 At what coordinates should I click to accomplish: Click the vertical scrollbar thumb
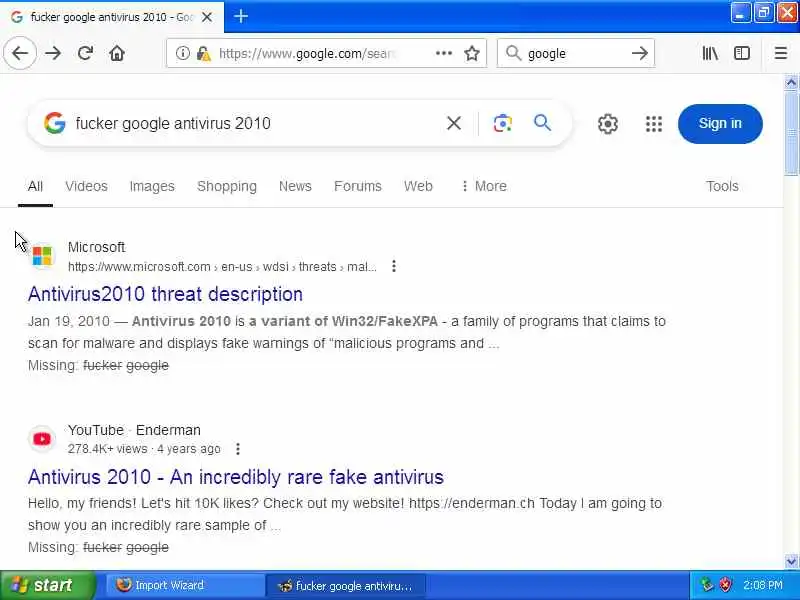(x=791, y=133)
